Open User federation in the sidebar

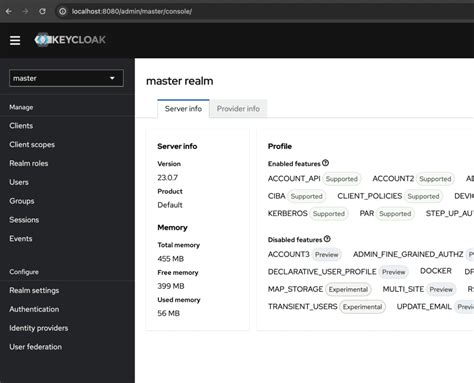[x=35, y=347]
